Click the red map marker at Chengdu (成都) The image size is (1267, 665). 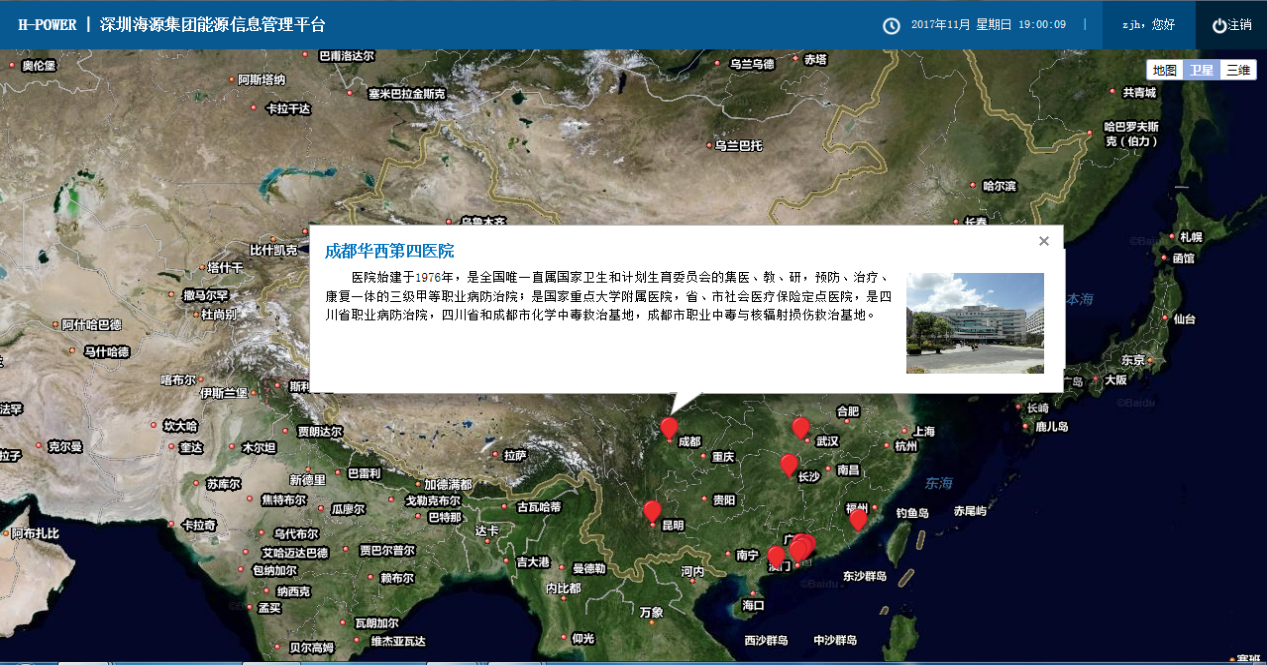[x=669, y=428]
